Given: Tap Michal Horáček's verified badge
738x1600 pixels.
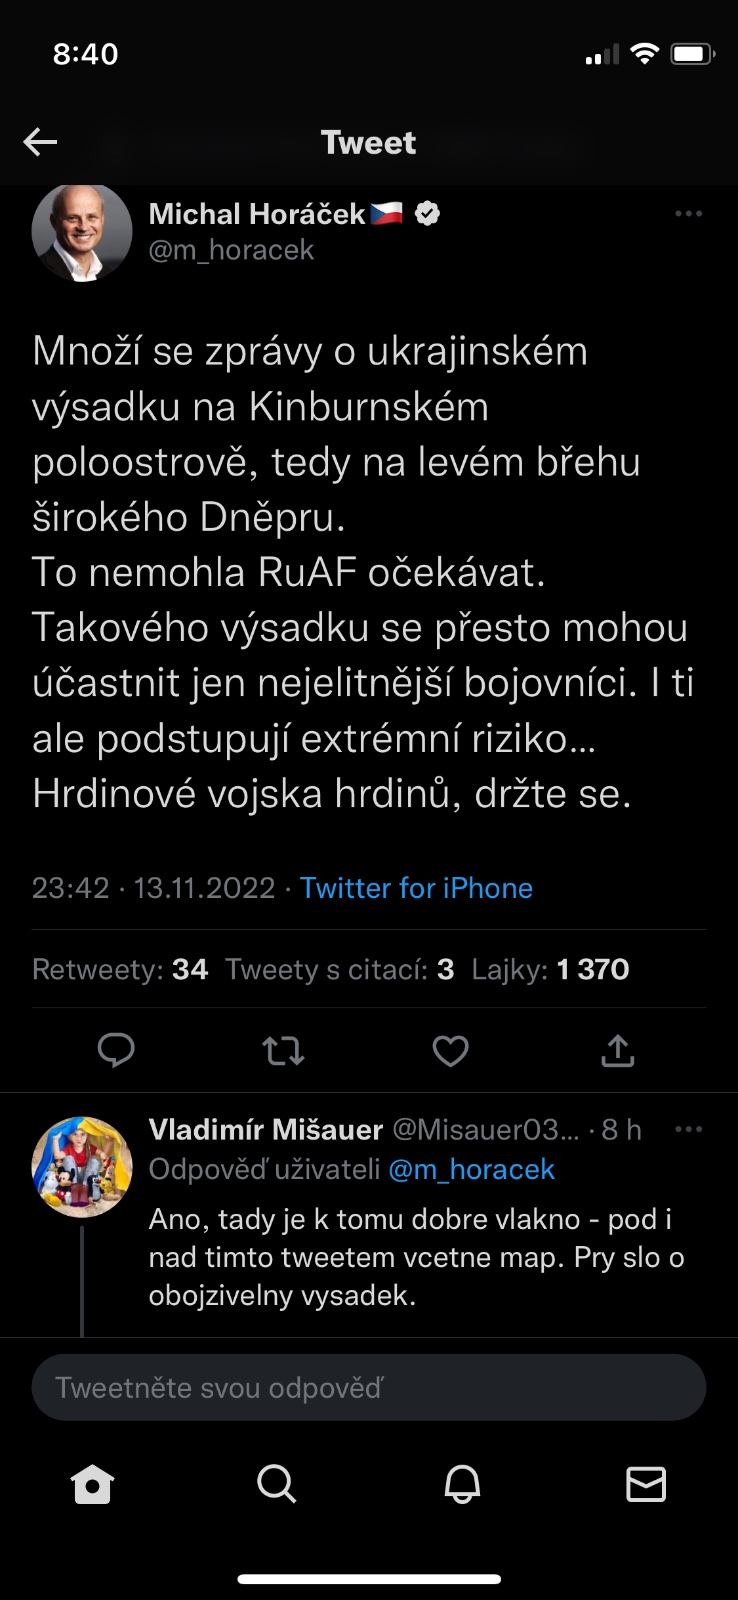Looking at the screenshot, I should [x=428, y=214].
